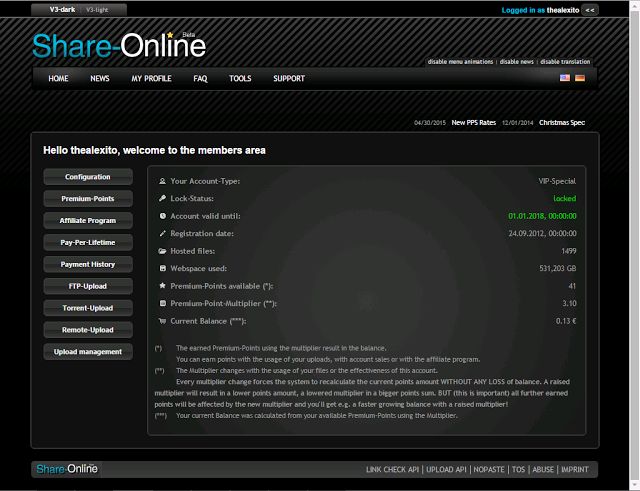Click the disk icon beside Webspace used

(x=162, y=268)
